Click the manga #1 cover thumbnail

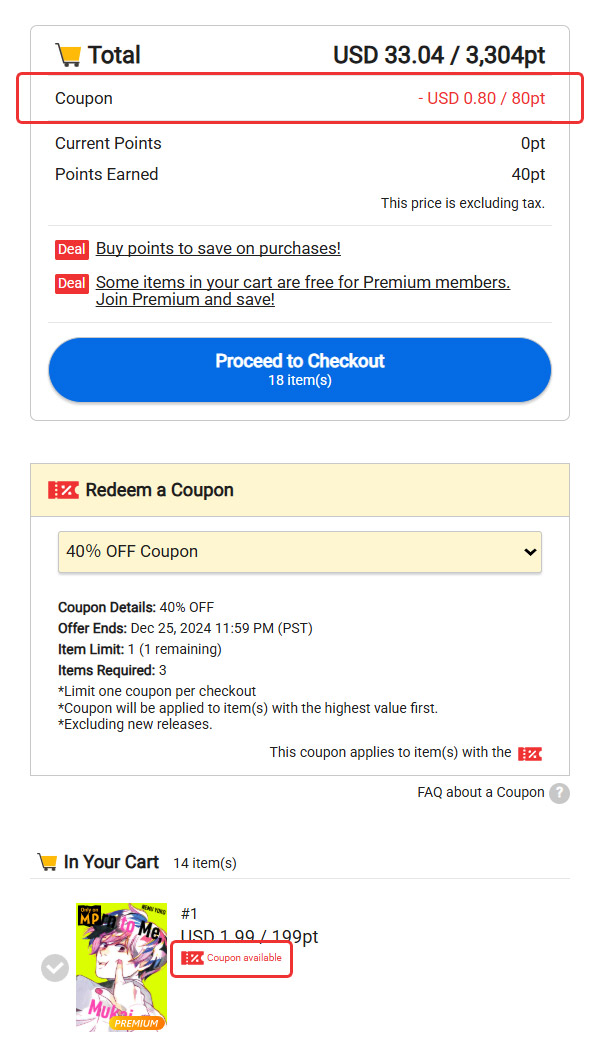click(x=120, y=966)
